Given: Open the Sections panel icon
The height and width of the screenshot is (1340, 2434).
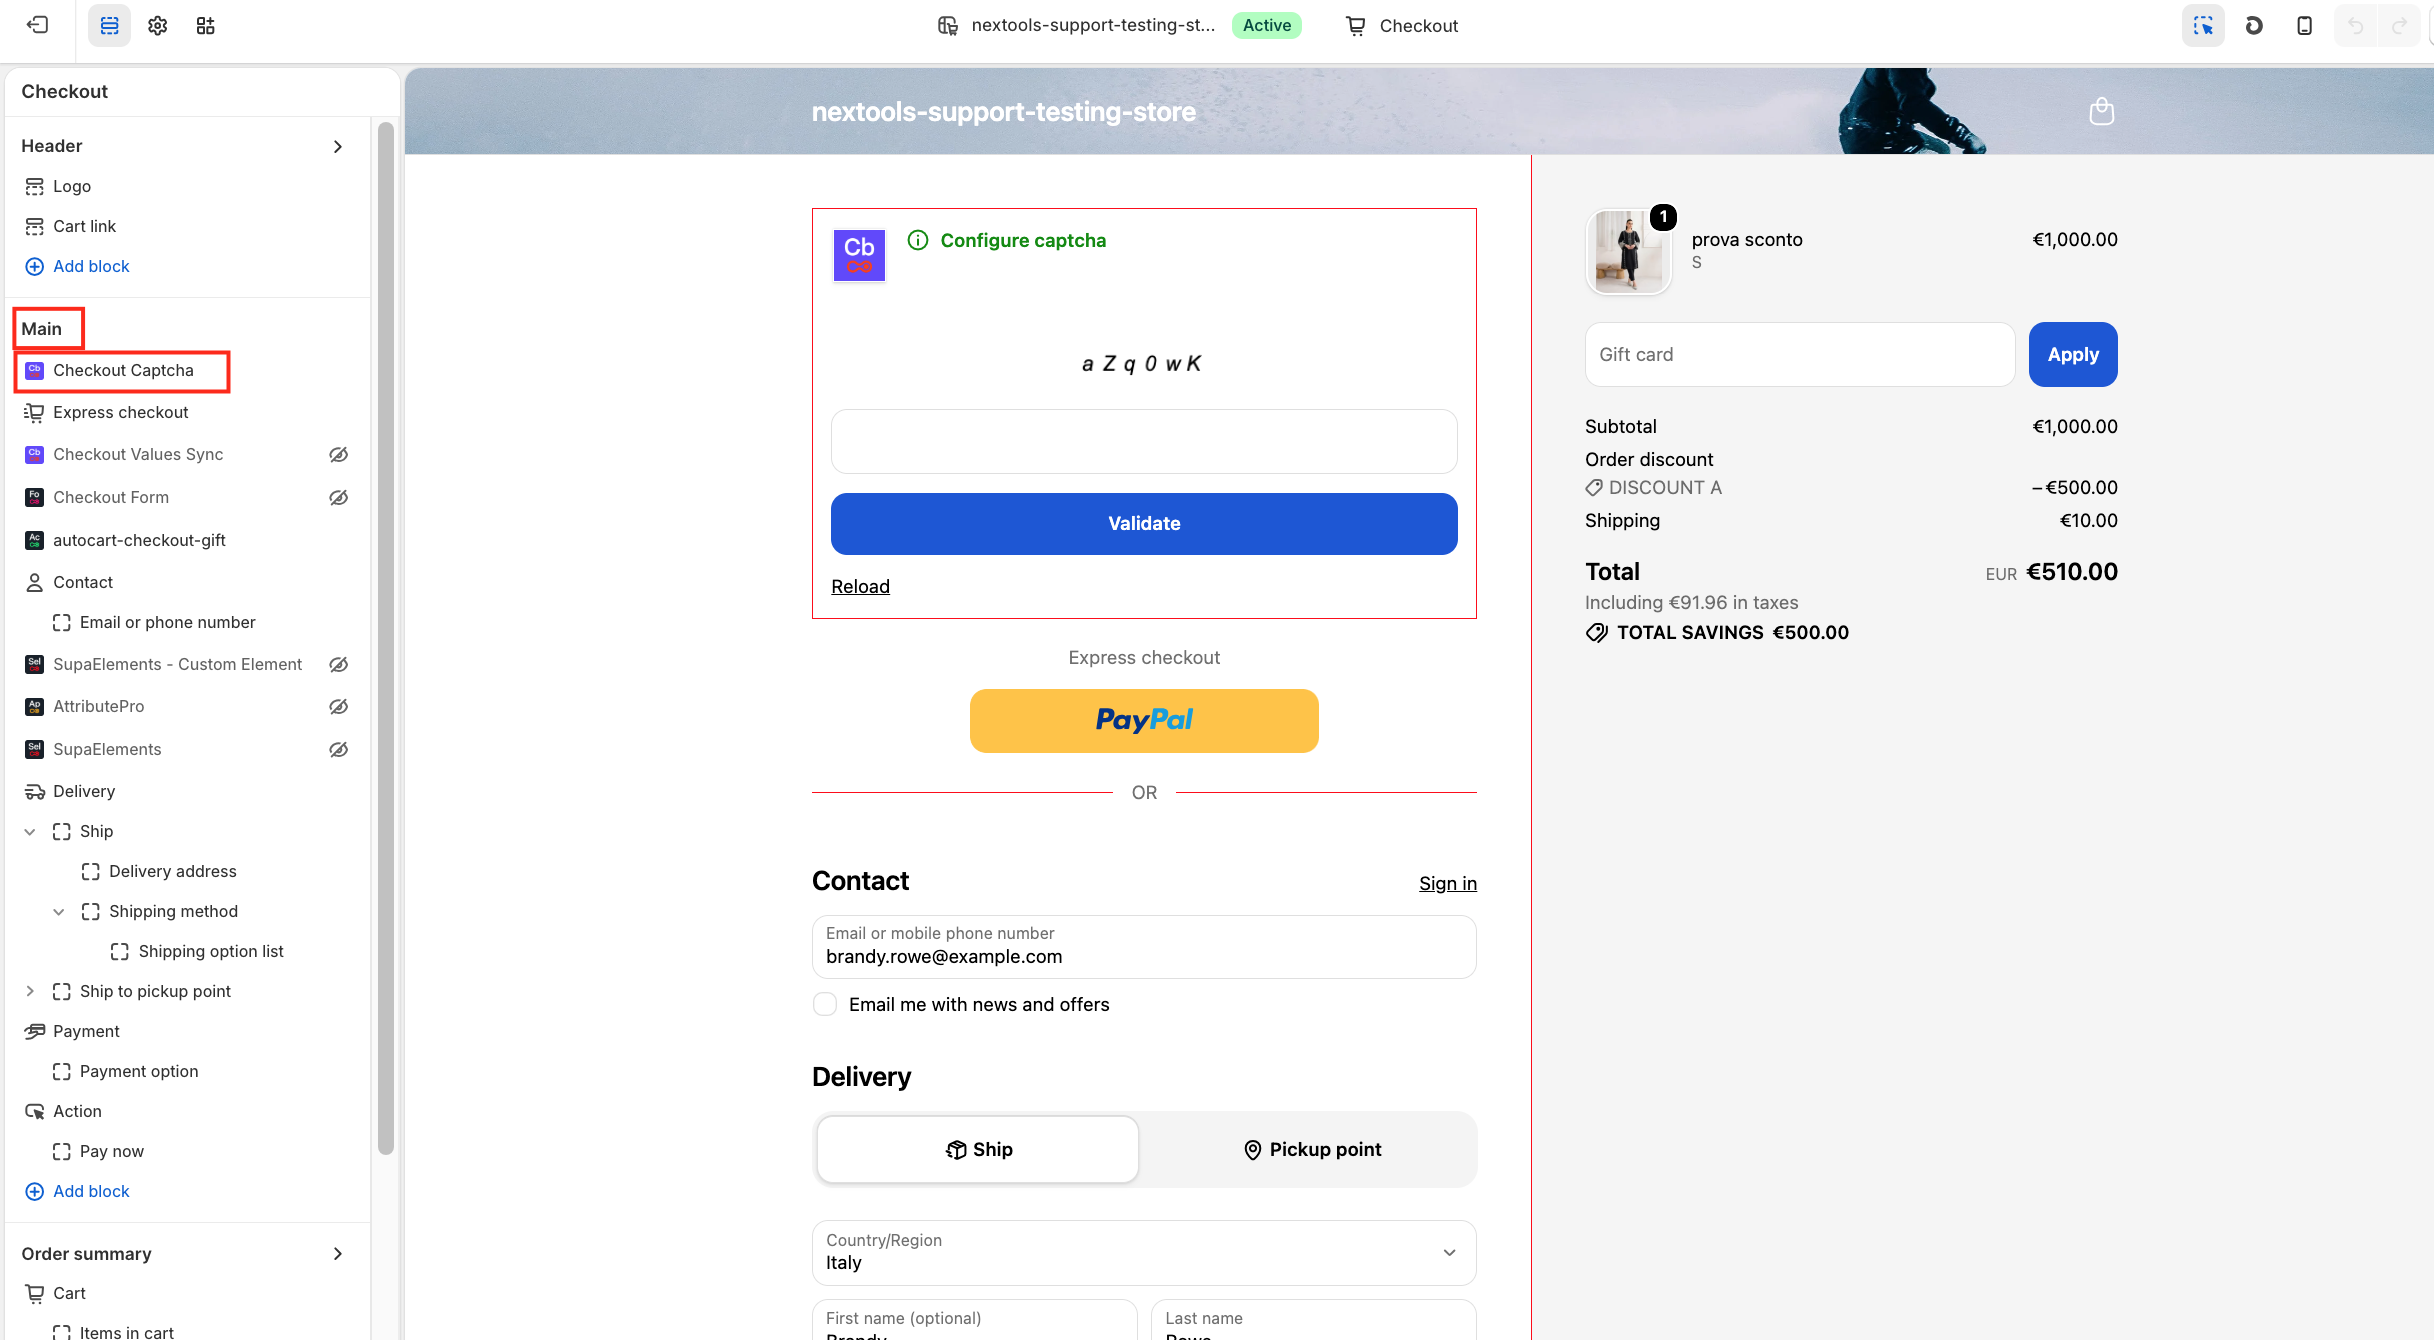Looking at the screenshot, I should point(109,25).
